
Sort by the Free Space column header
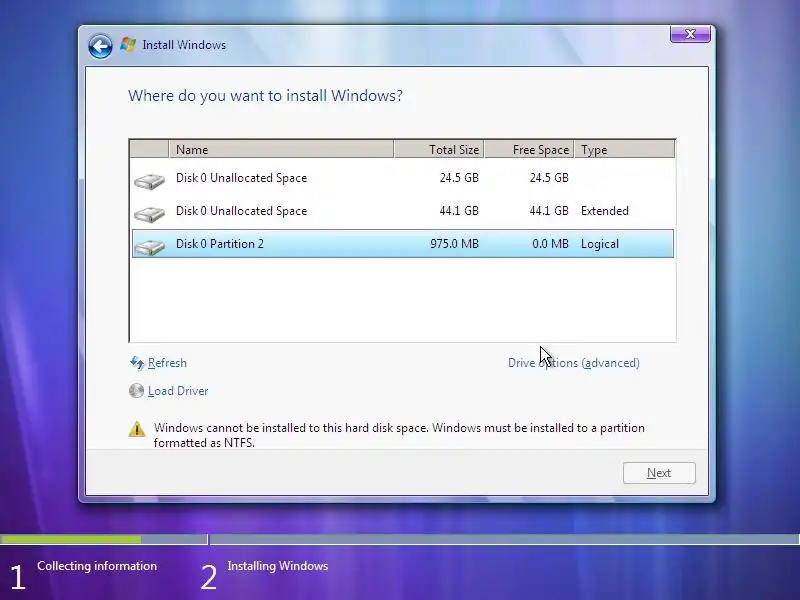pyautogui.click(x=529, y=149)
